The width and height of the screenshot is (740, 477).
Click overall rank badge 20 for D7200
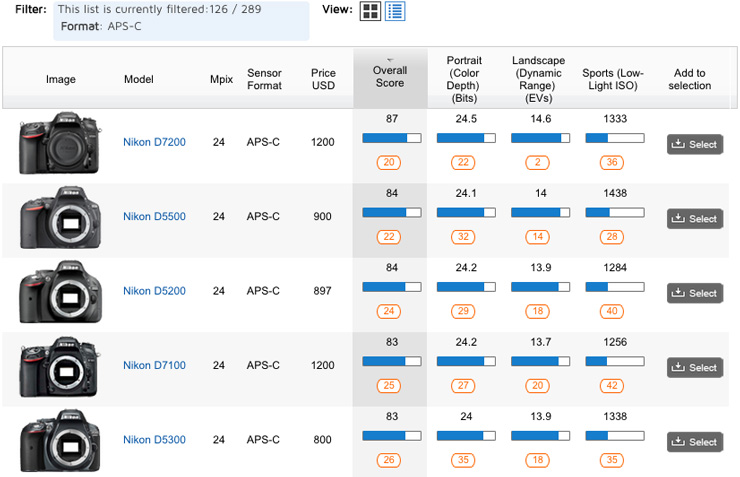[x=390, y=162]
